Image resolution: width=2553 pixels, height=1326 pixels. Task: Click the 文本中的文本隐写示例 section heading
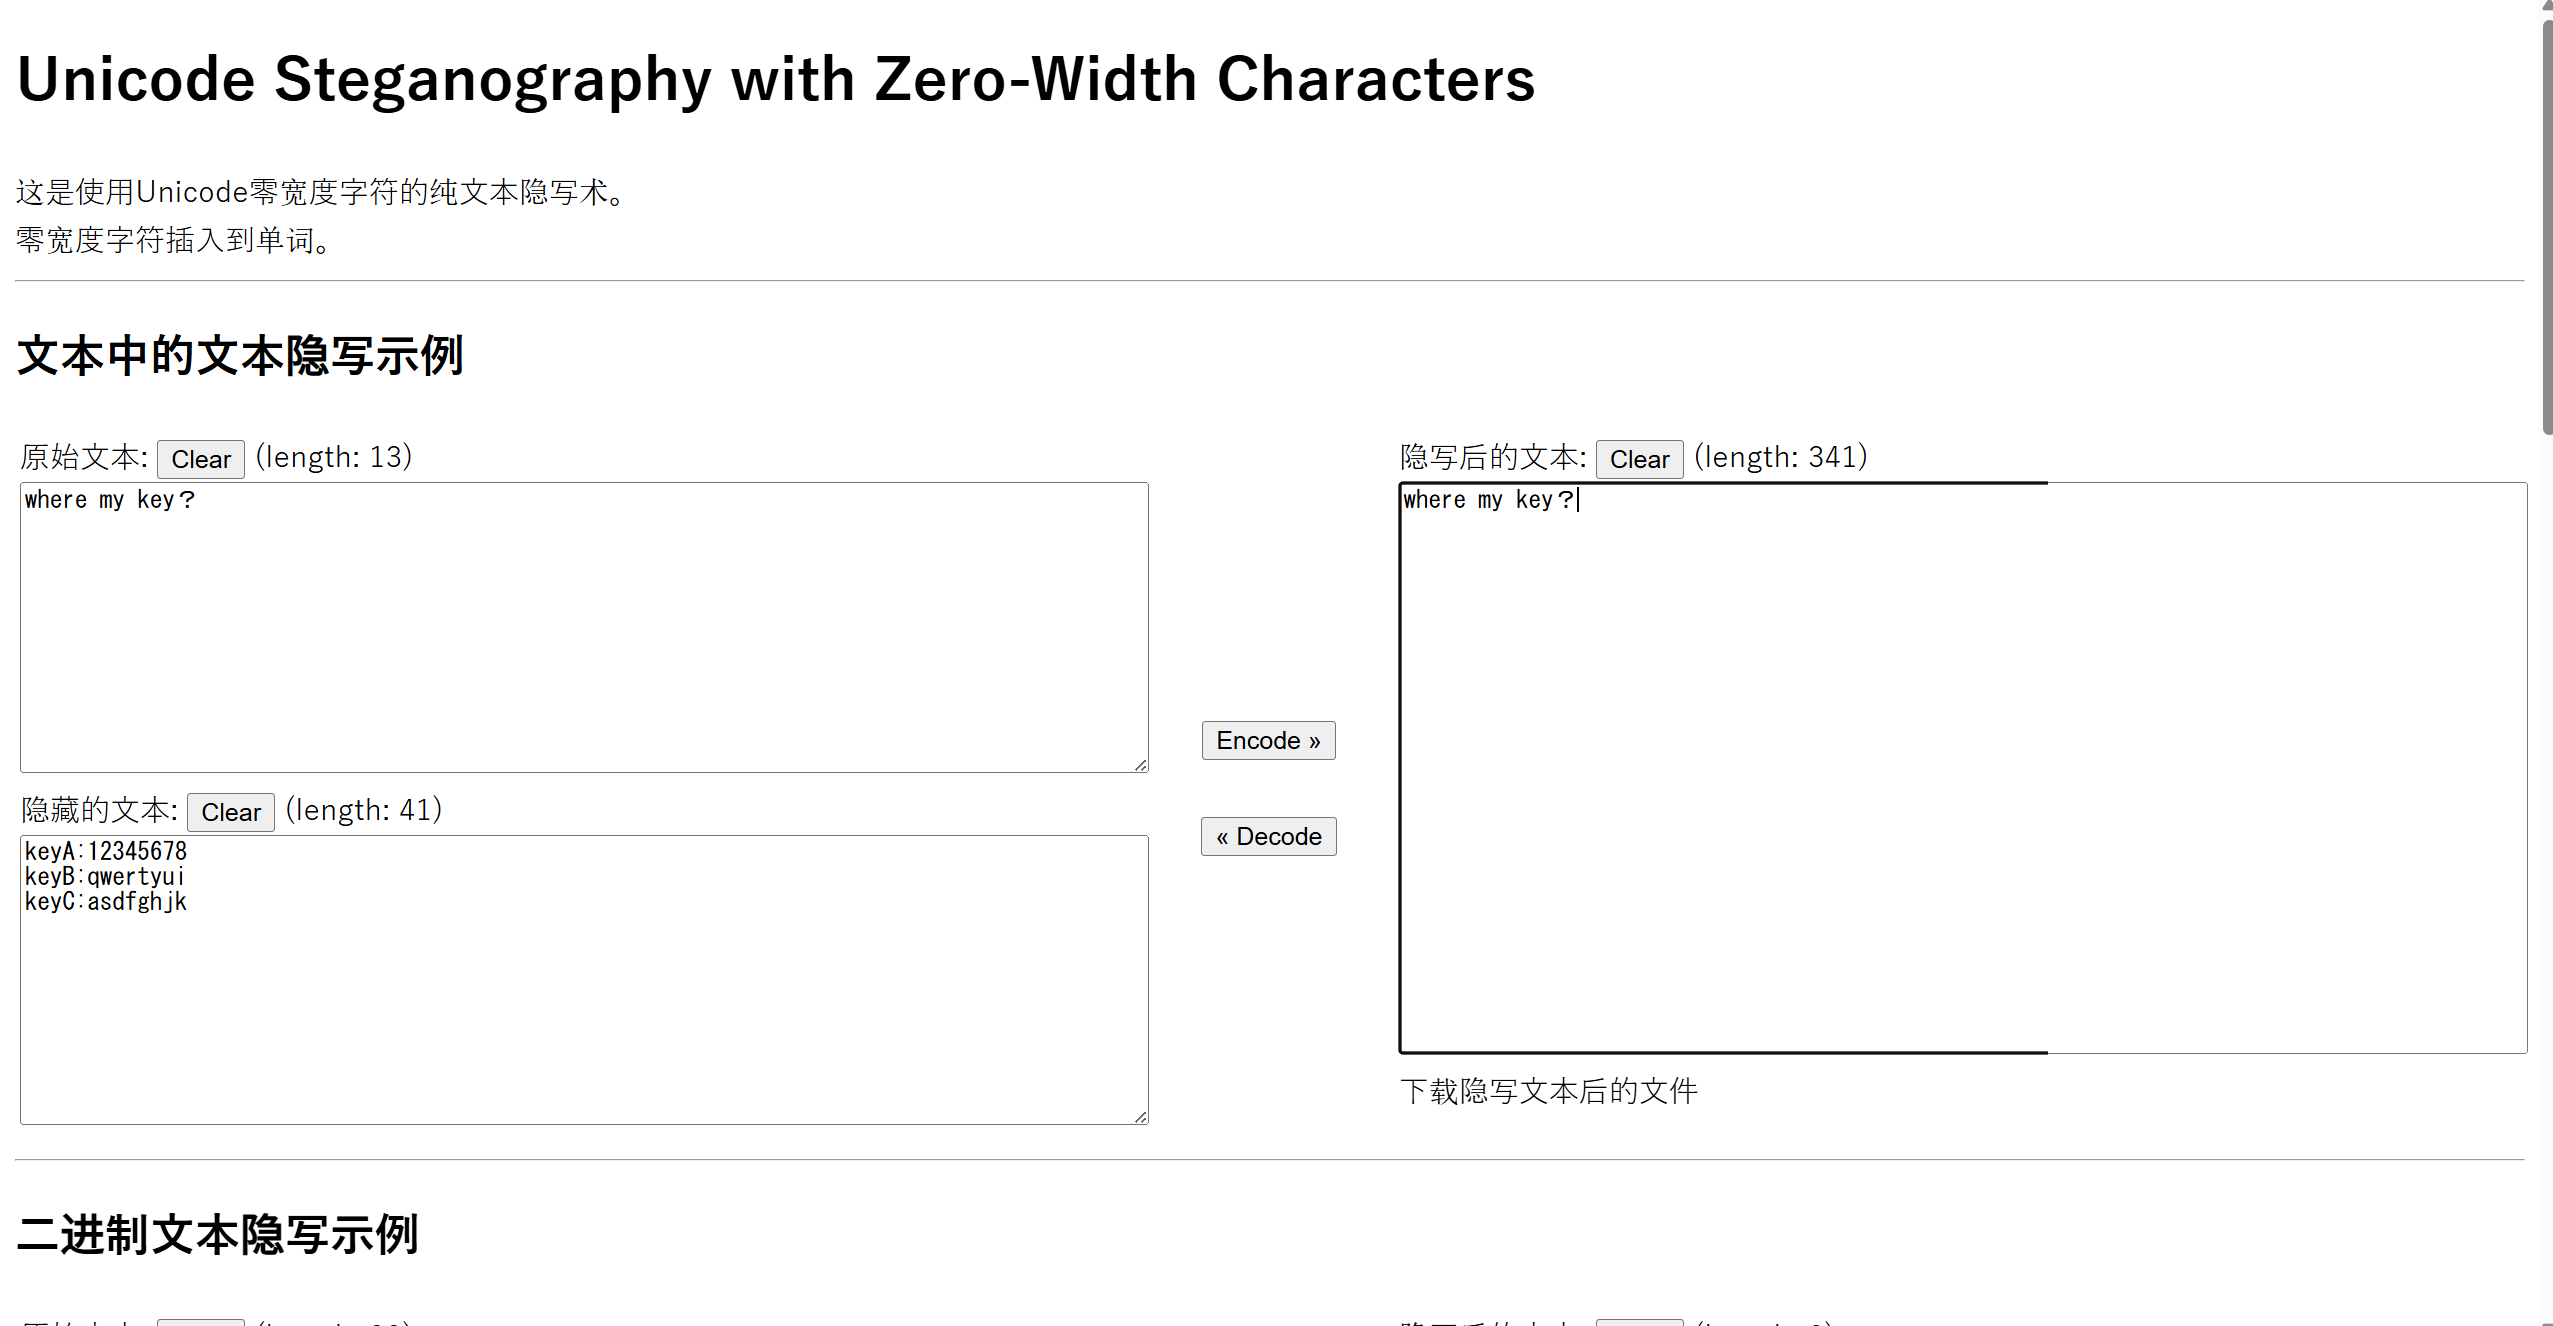coord(240,356)
